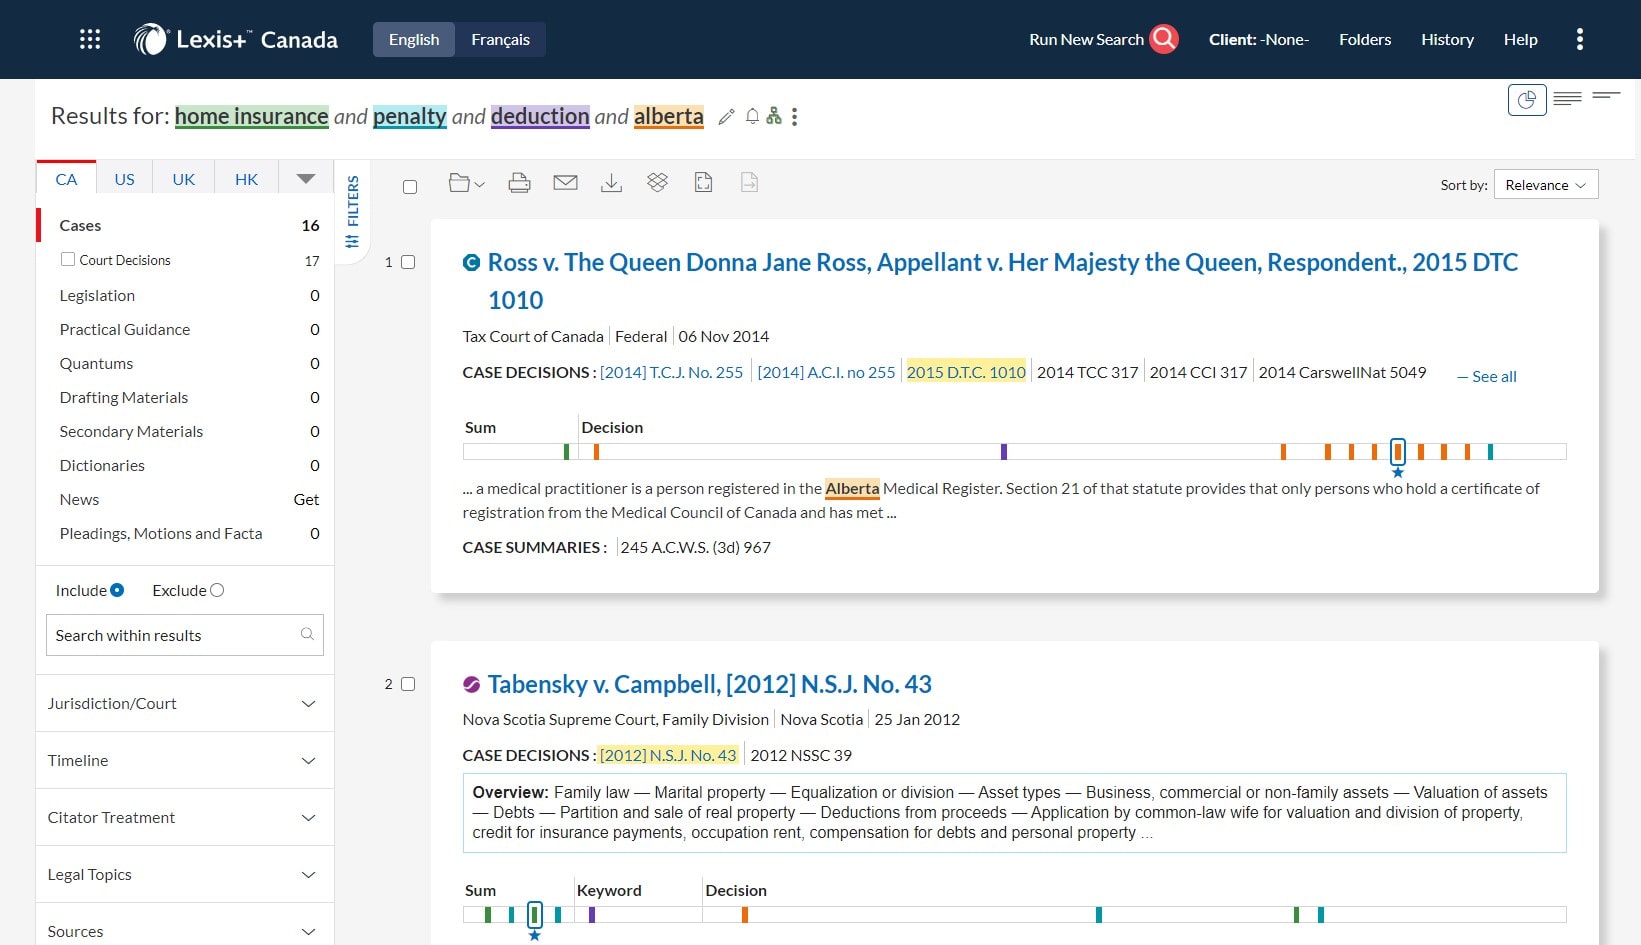Viewport: 1641px width, 945px height.
Task: Select the Exclude radio button
Action: 217,590
